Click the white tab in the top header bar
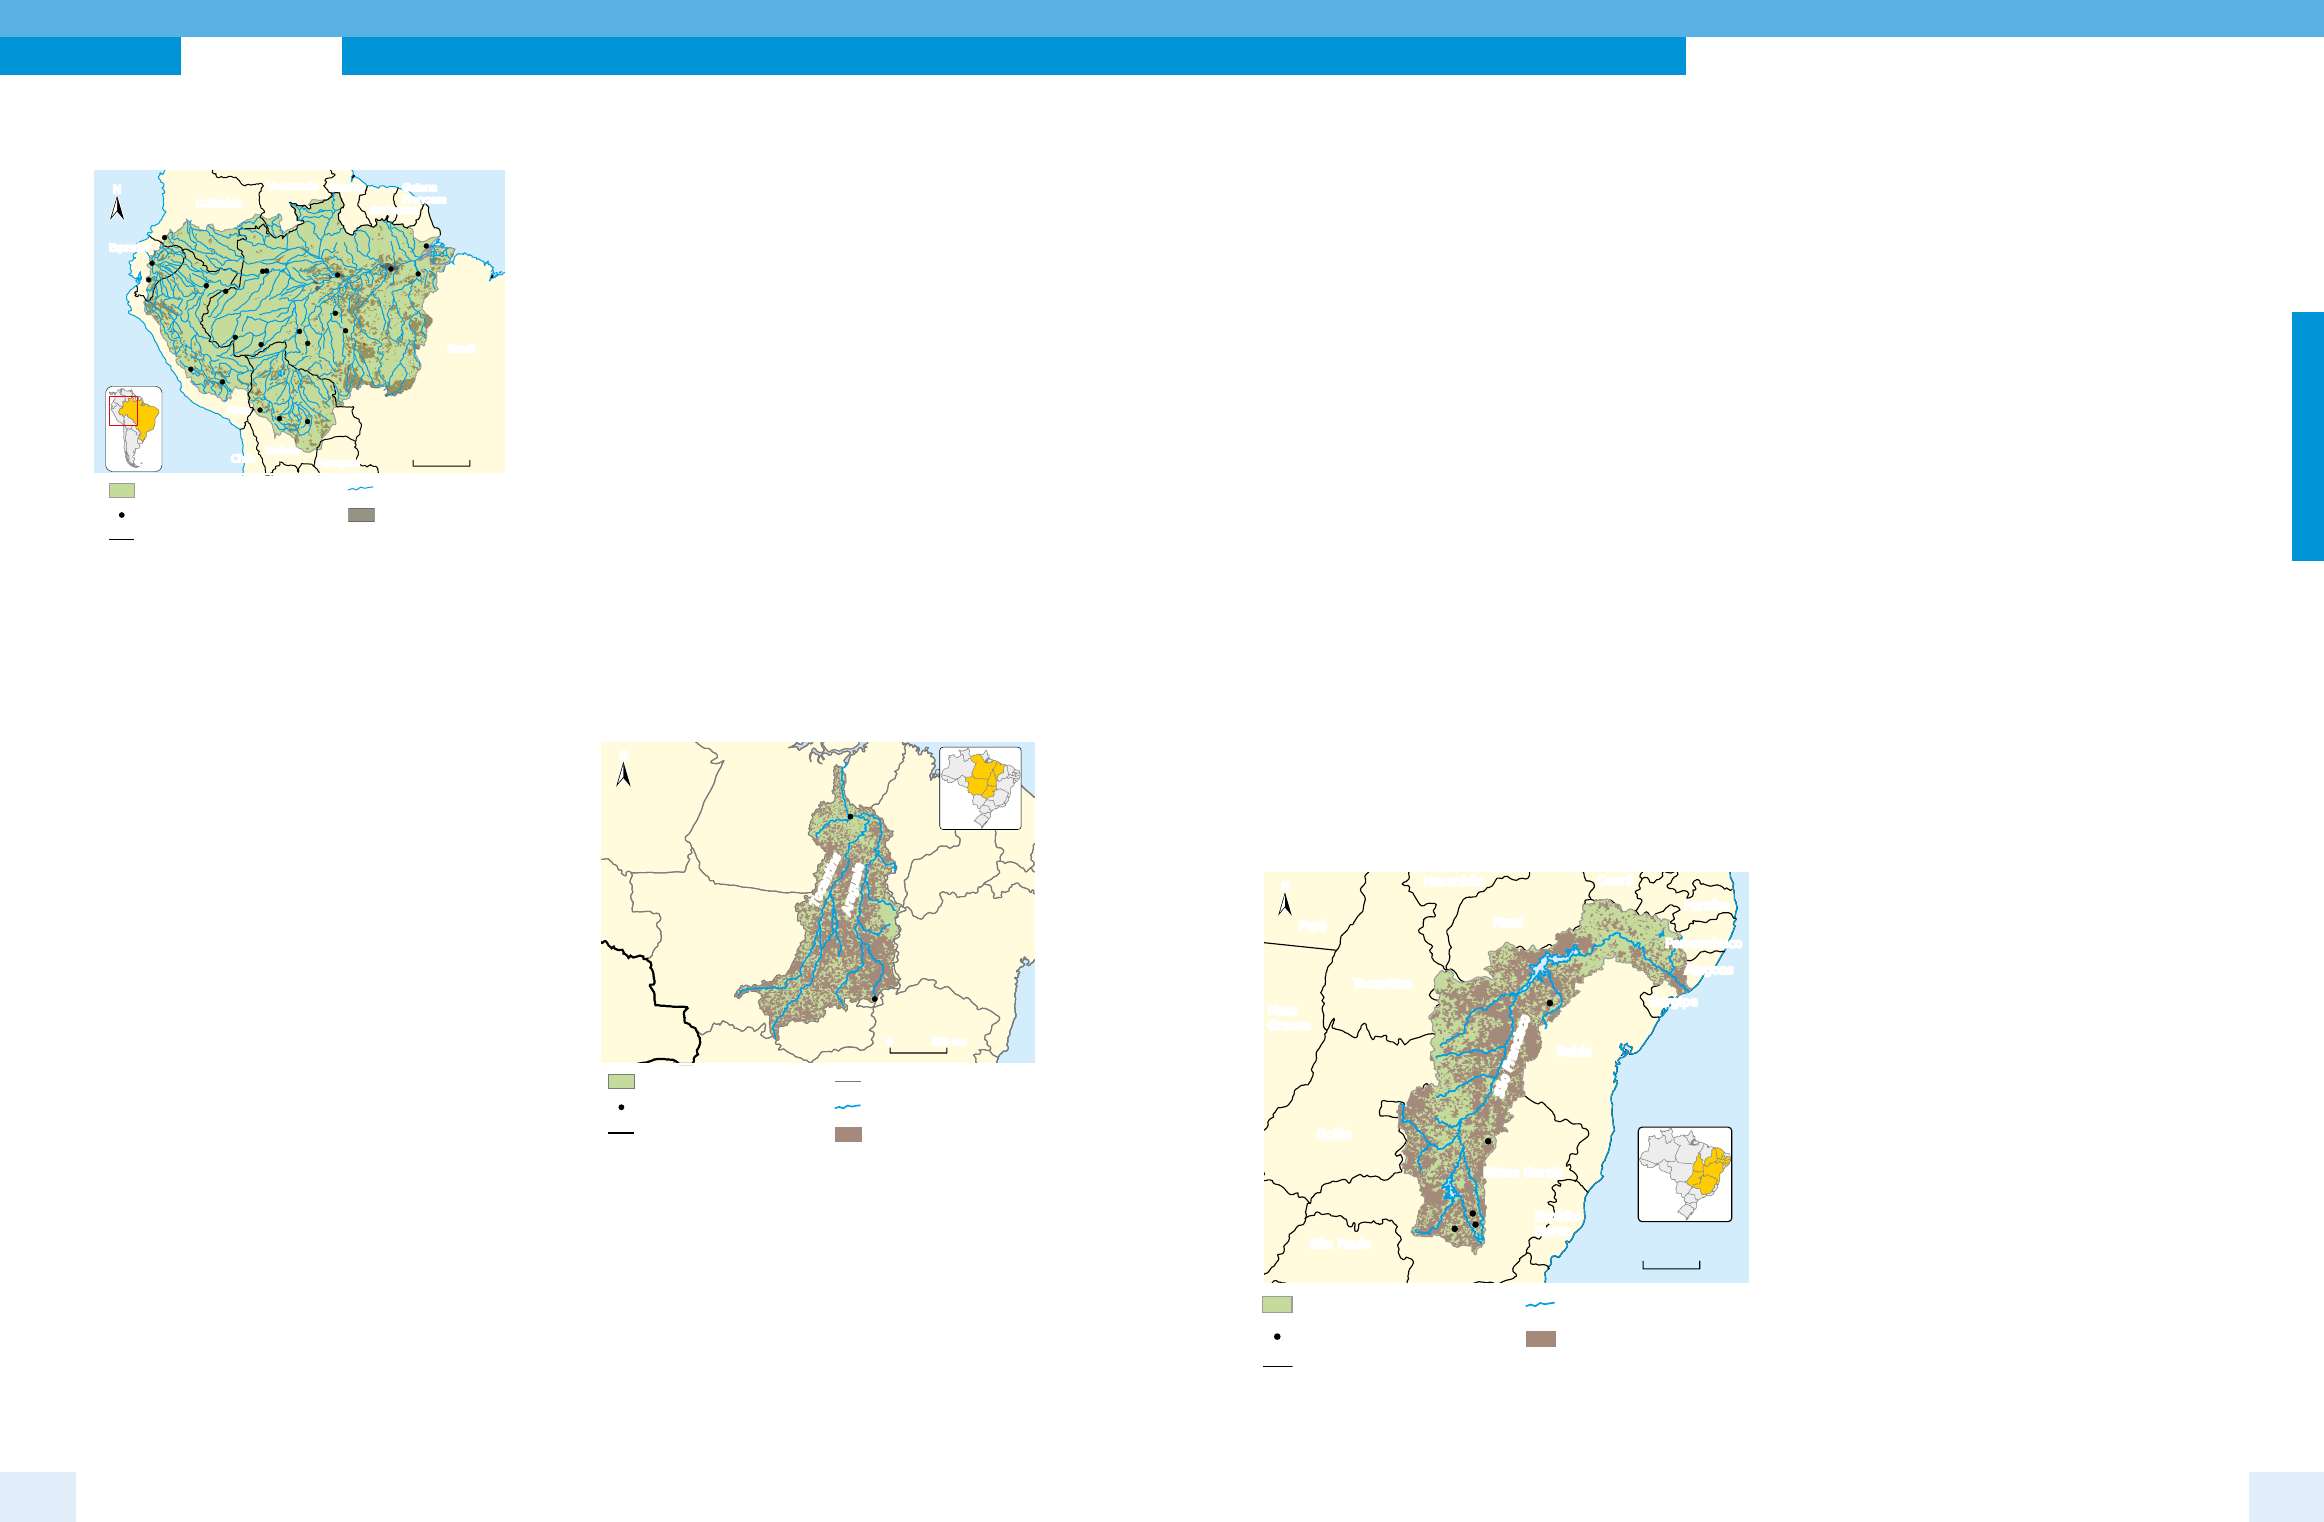The width and height of the screenshot is (2324, 1522). click(x=261, y=56)
